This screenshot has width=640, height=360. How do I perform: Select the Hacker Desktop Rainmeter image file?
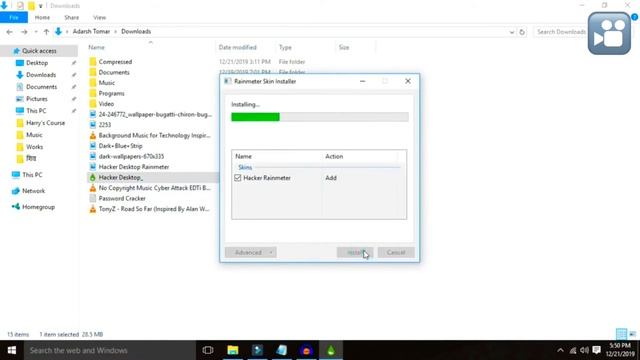[x=133, y=167]
